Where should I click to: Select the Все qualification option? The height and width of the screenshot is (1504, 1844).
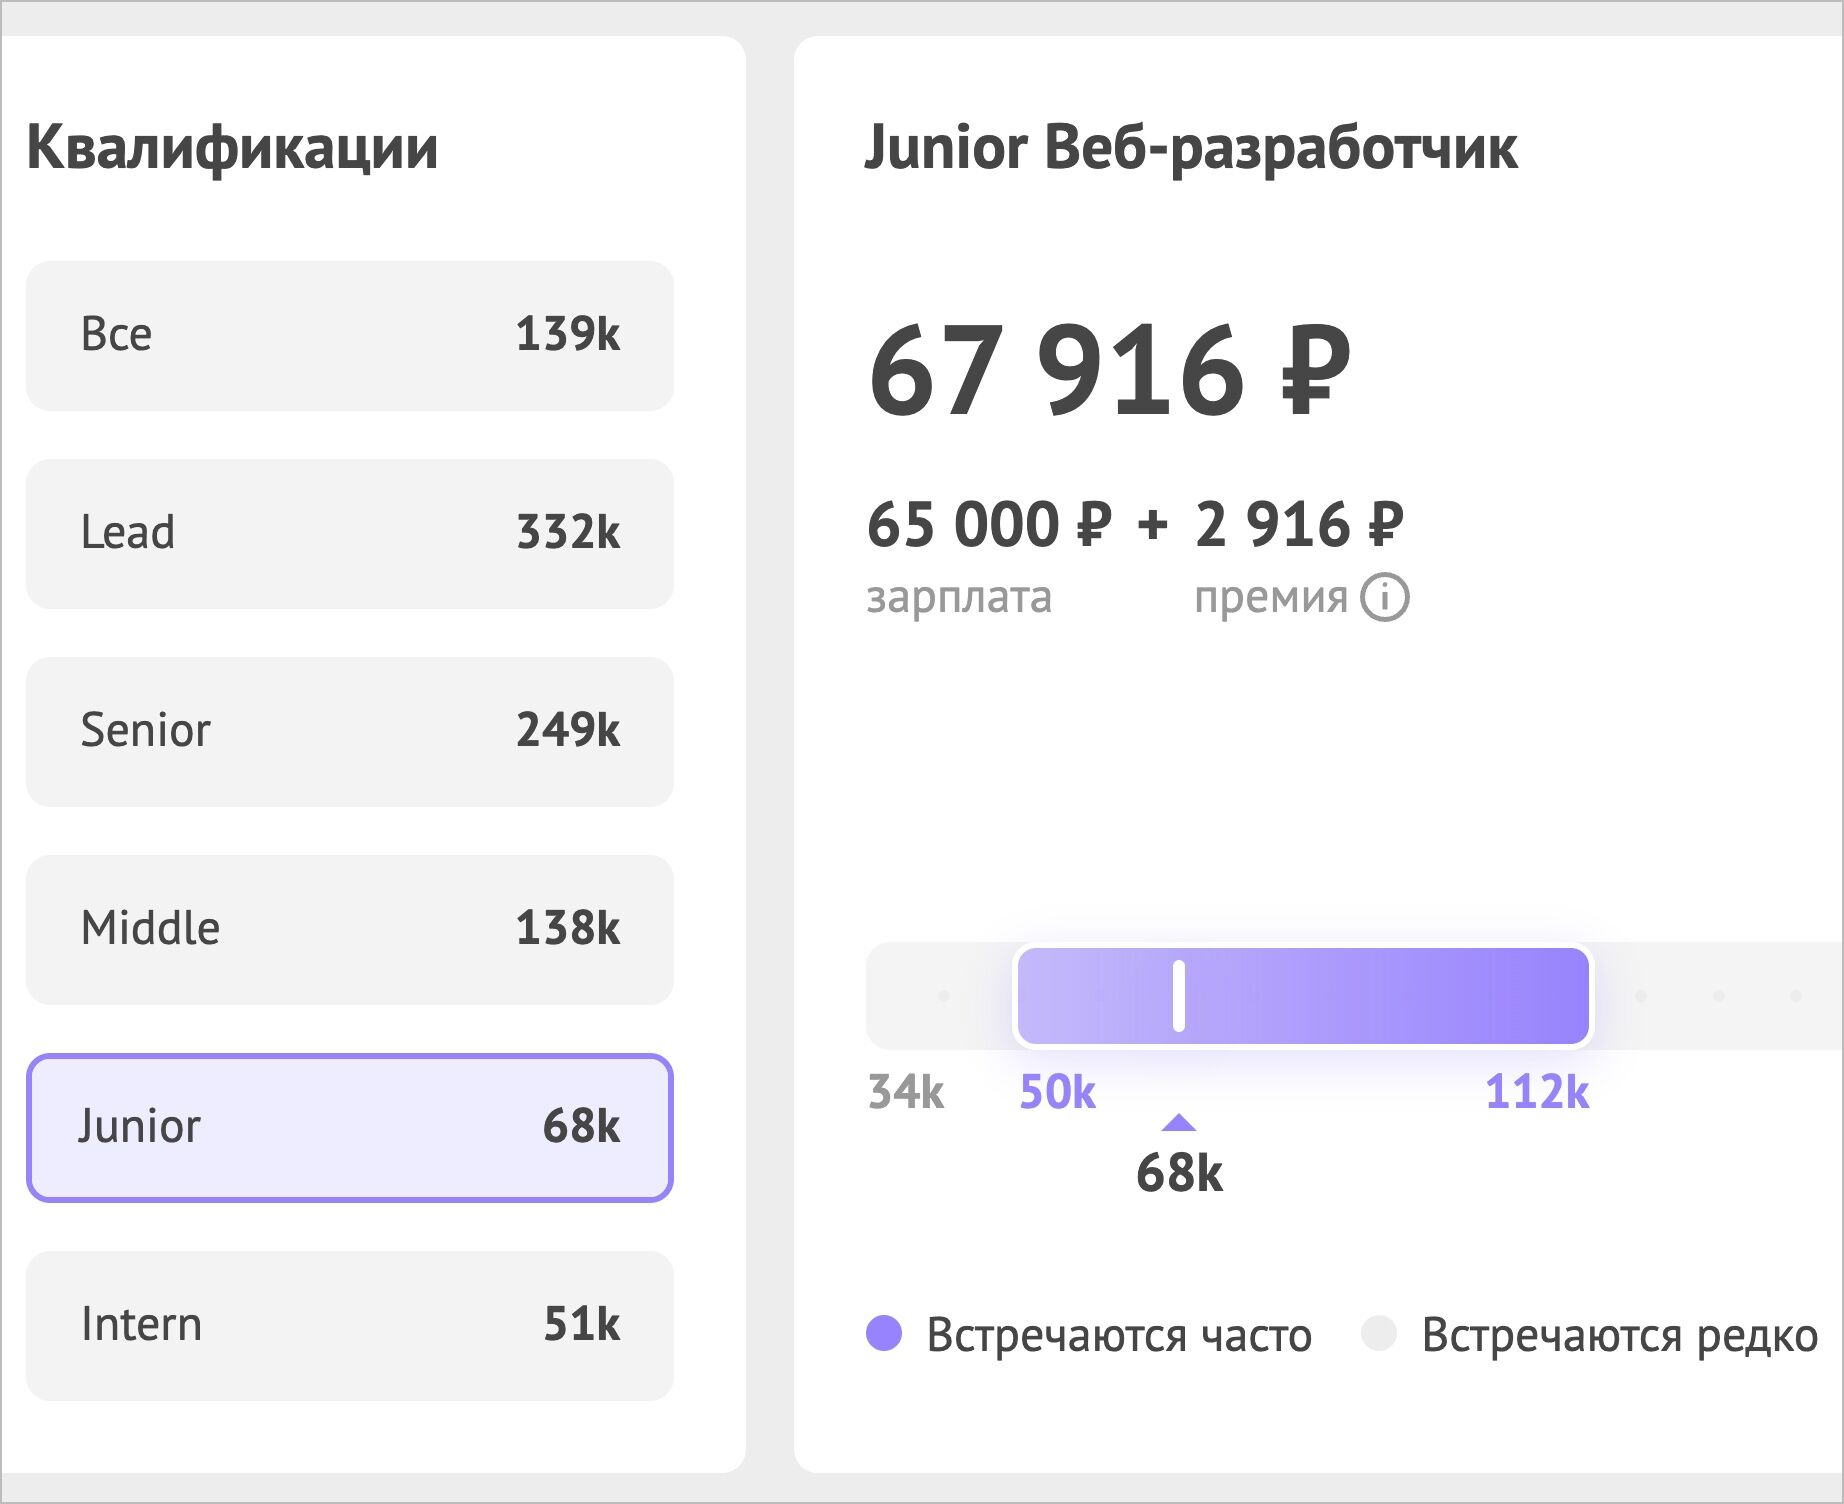350,335
